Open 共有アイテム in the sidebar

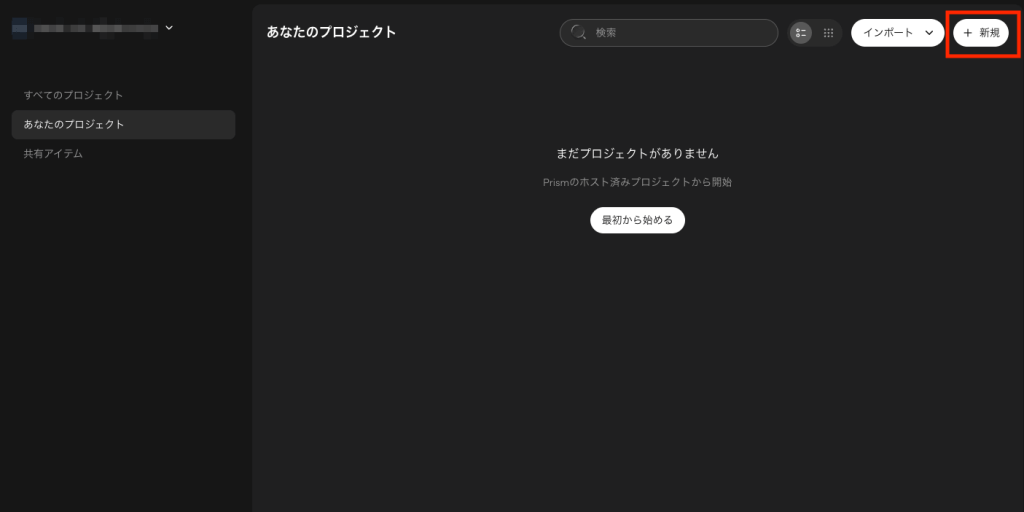click(x=53, y=154)
